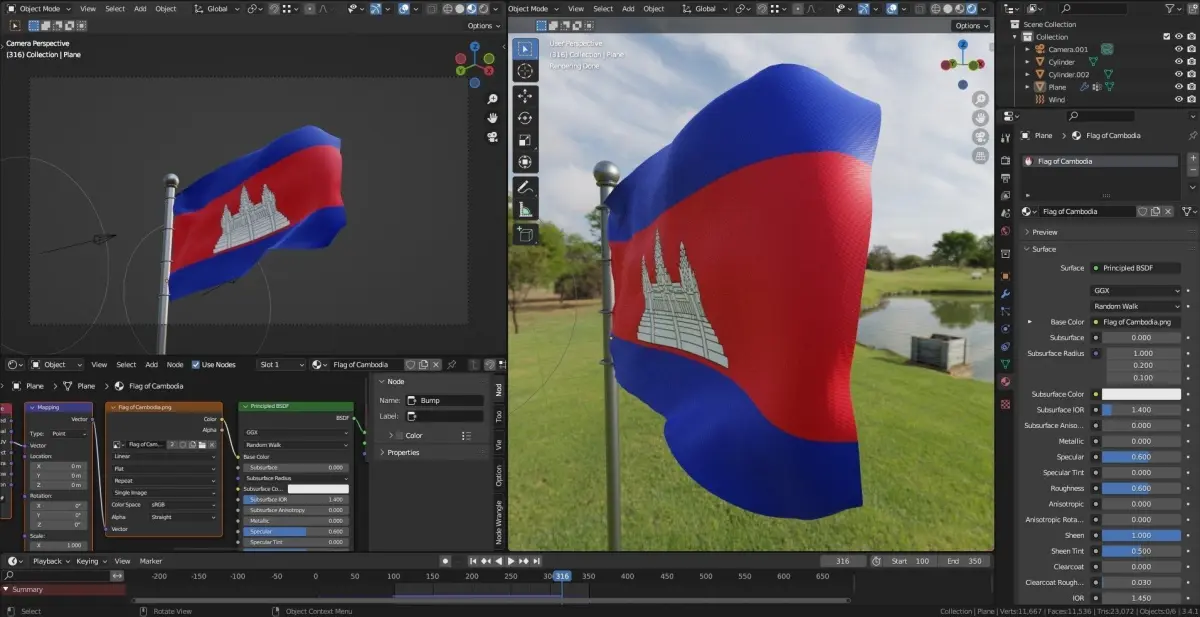1200x617 pixels.
Task: Hide Cylinder eye icon in outliner
Action: coord(1178,61)
